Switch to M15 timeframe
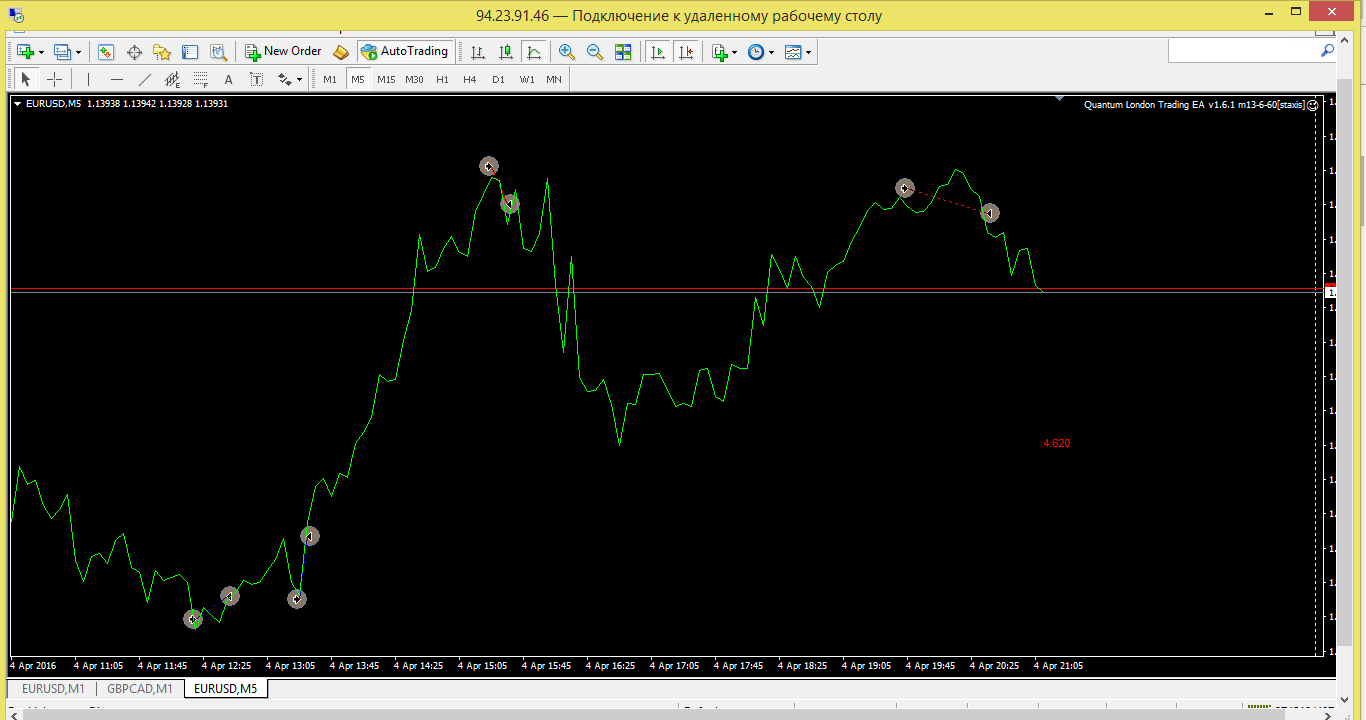Image resolution: width=1366 pixels, height=720 pixels. point(386,79)
